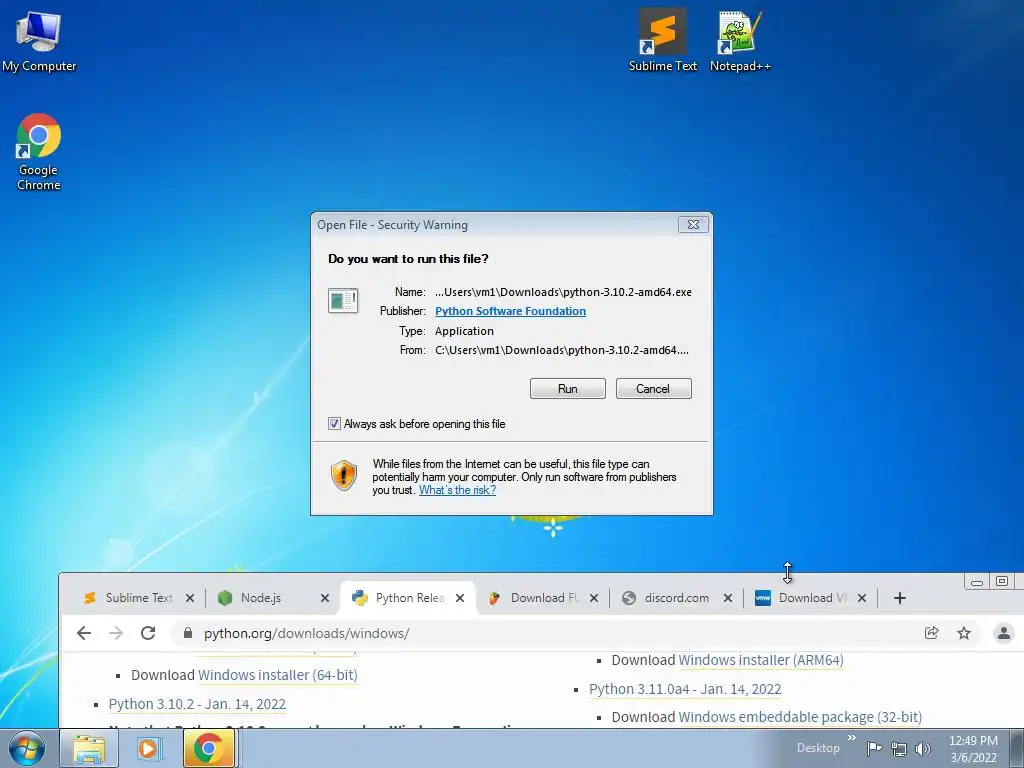The width and height of the screenshot is (1024, 768).
Task: Open a new Chrome tab
Action: click(x=899, y=598)
